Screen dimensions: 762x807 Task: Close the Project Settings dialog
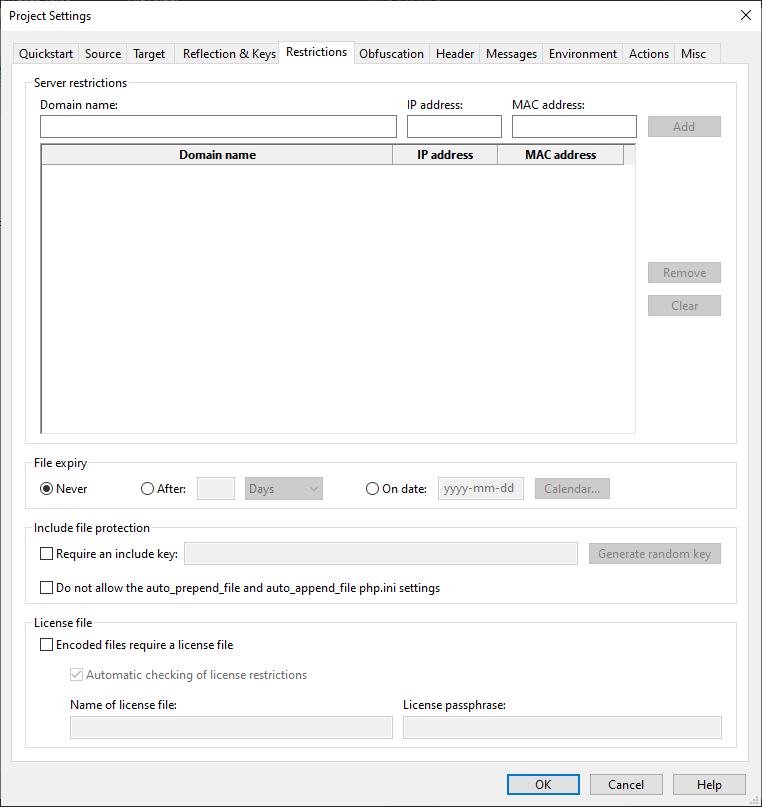pyautogui.click(x=745, y=15)
